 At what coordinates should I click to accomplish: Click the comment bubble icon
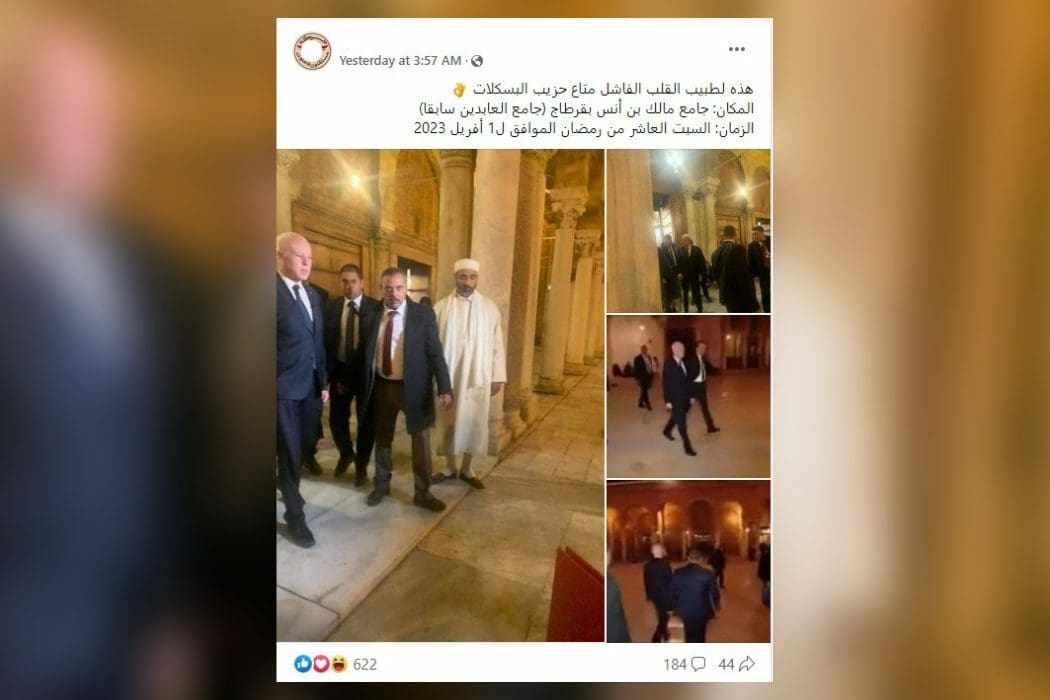point(698,664)
